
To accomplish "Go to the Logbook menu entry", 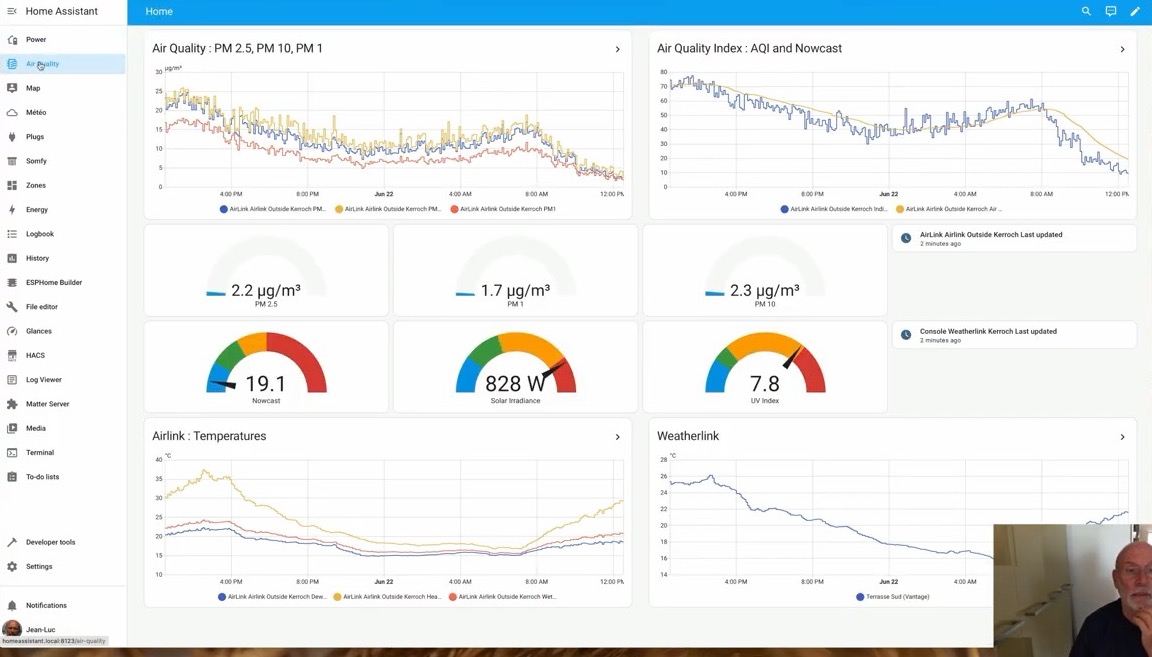I will 63,234.
